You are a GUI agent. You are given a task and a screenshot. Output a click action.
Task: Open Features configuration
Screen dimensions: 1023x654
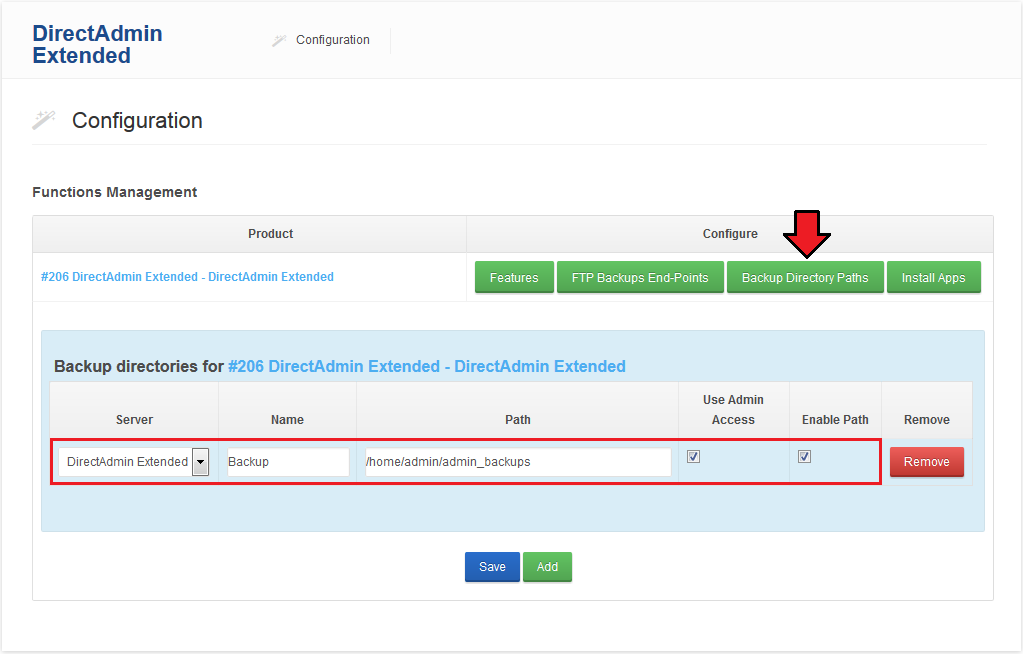click(x=514, y=277)
